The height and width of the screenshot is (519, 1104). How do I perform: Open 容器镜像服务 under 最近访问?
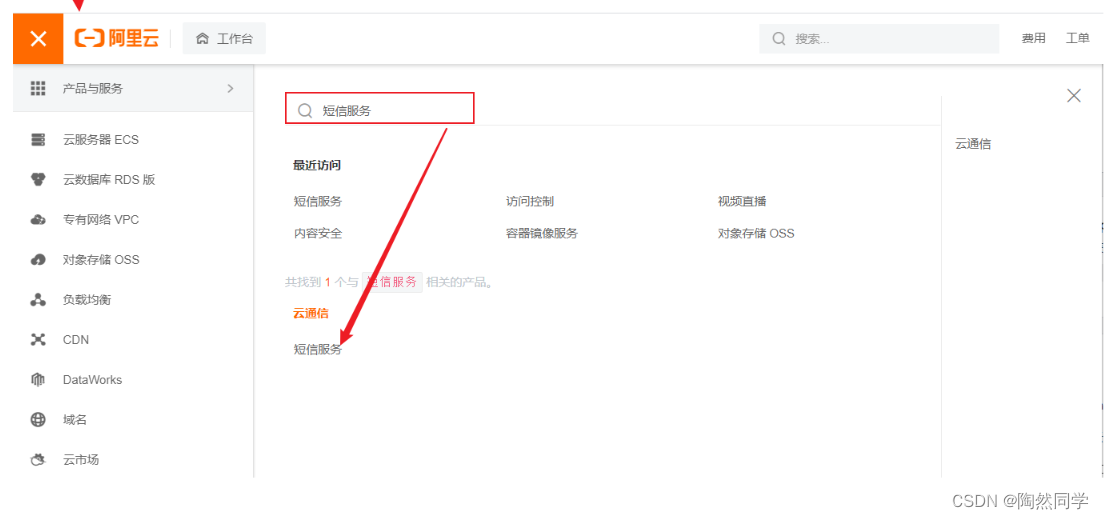tap(541, 233)
